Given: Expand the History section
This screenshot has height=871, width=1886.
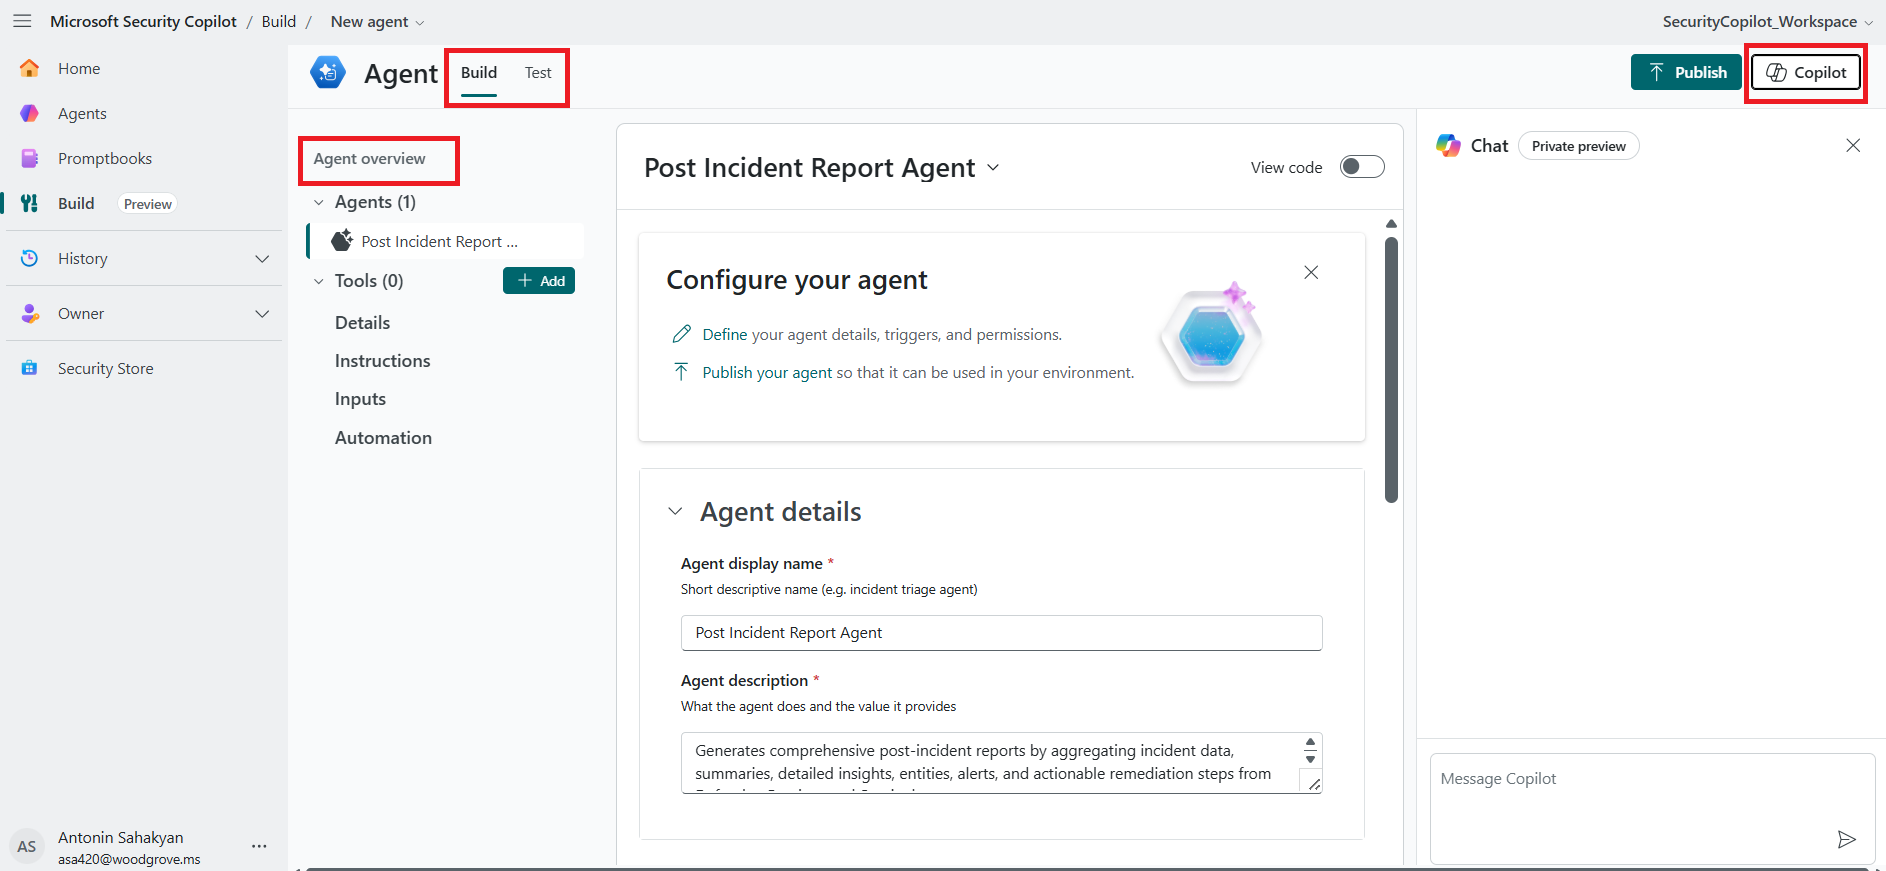Looking at the screenshot, I should [x=262, y=259].
